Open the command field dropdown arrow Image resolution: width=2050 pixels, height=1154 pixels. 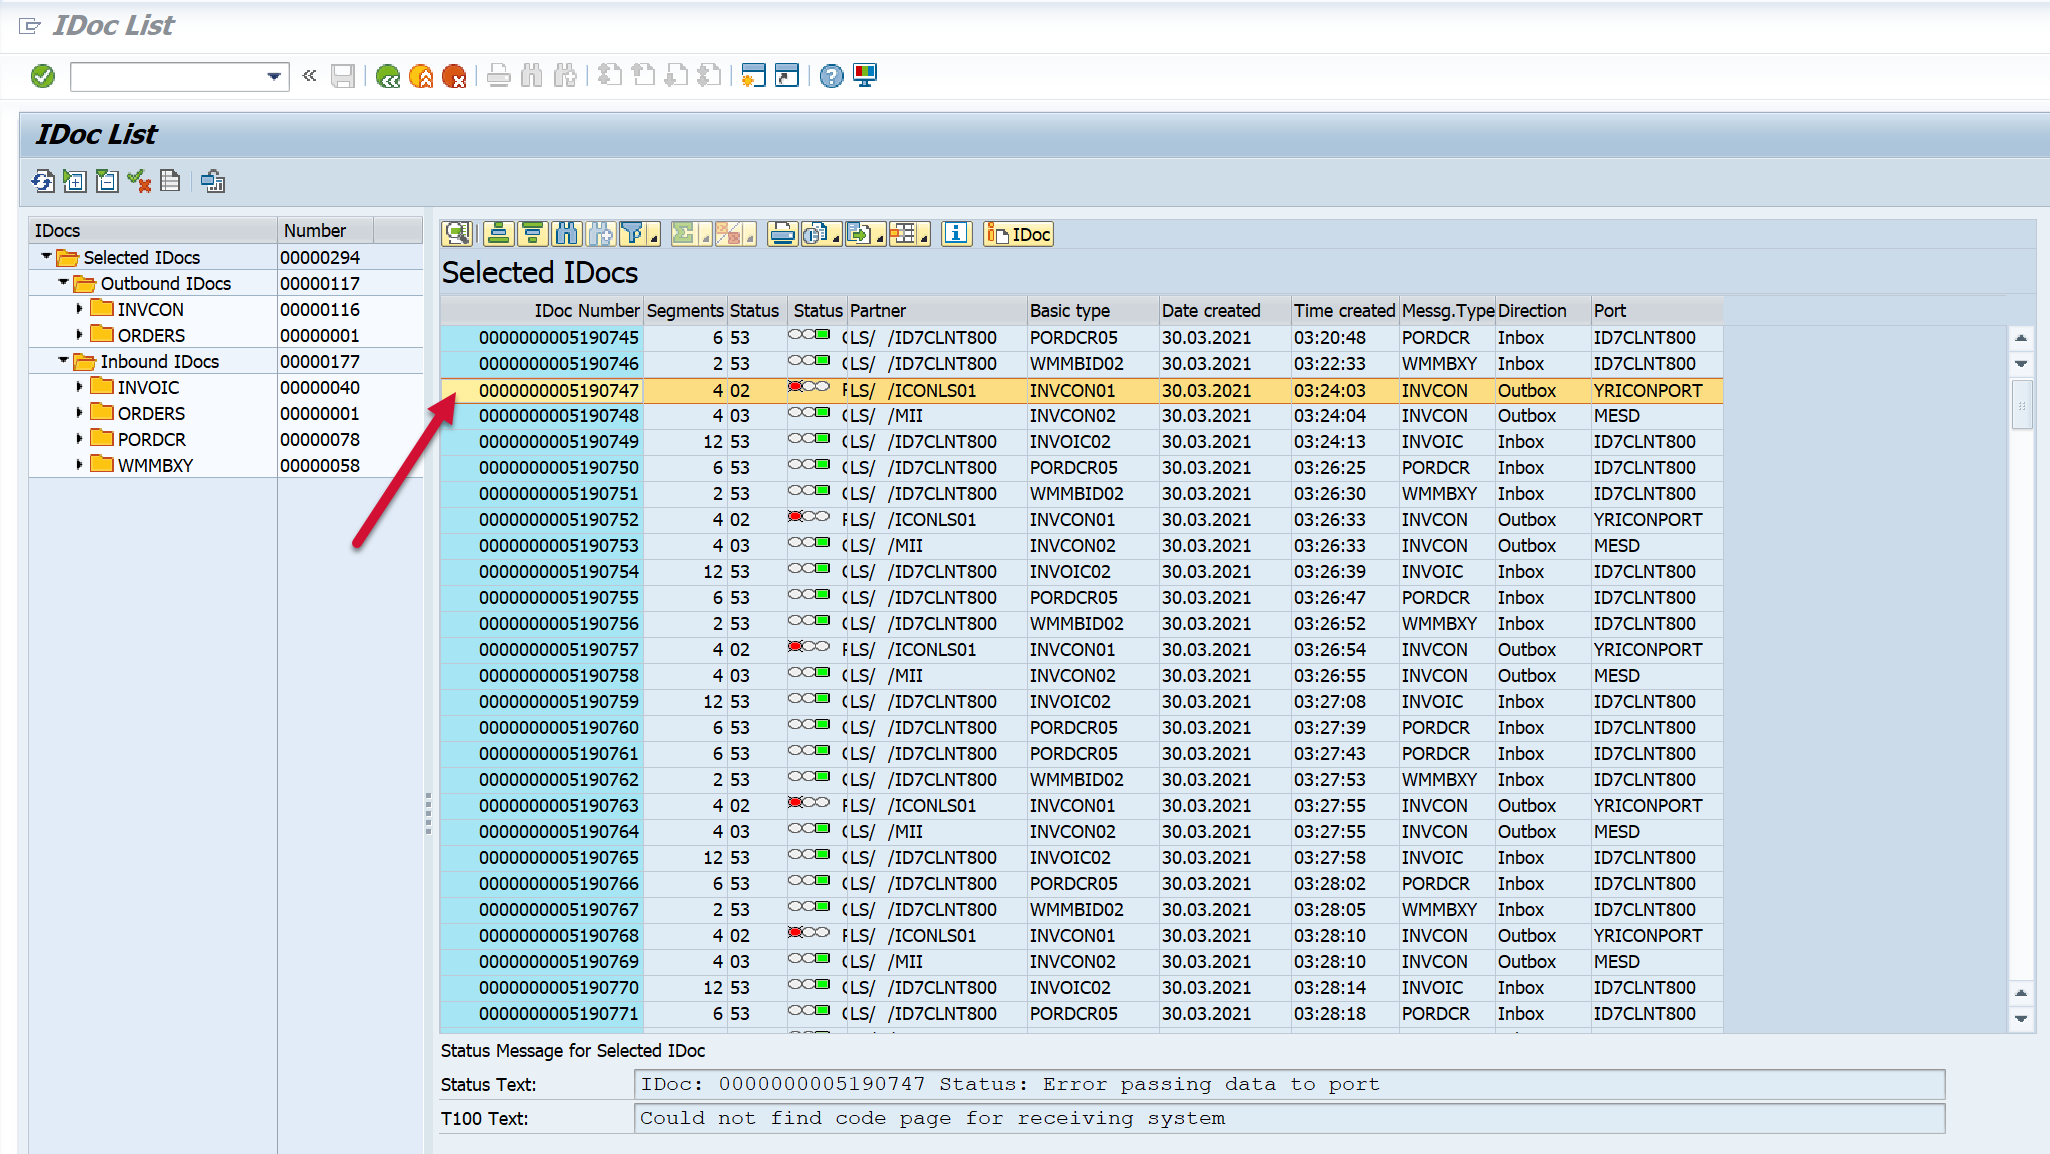coord(274,76)
